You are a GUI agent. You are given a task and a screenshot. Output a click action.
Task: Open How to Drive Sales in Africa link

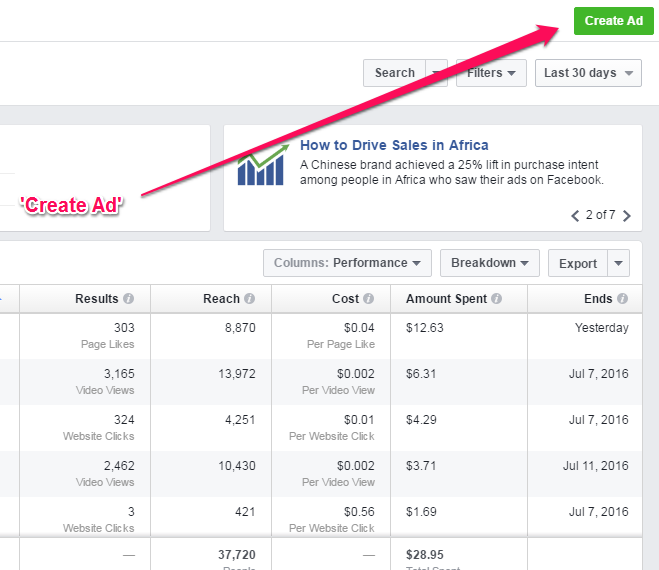pyautogui.click(x=394, y=146)
